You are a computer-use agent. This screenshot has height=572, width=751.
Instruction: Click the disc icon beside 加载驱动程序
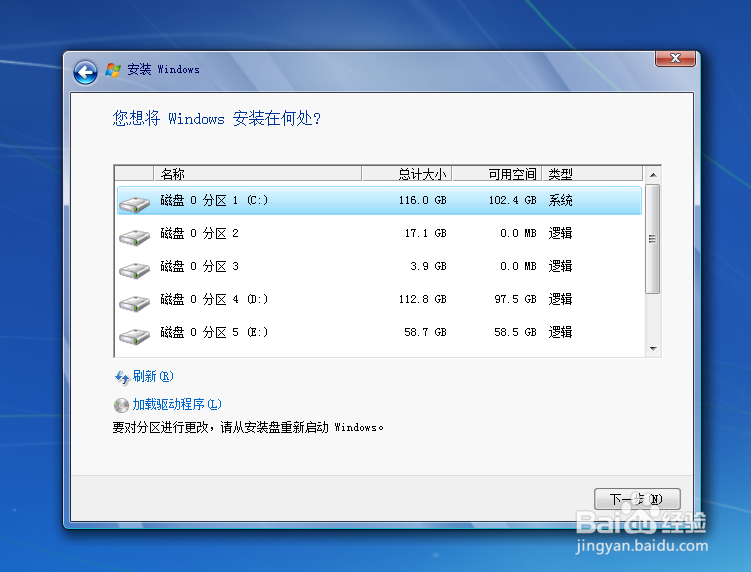coord(121,405)
